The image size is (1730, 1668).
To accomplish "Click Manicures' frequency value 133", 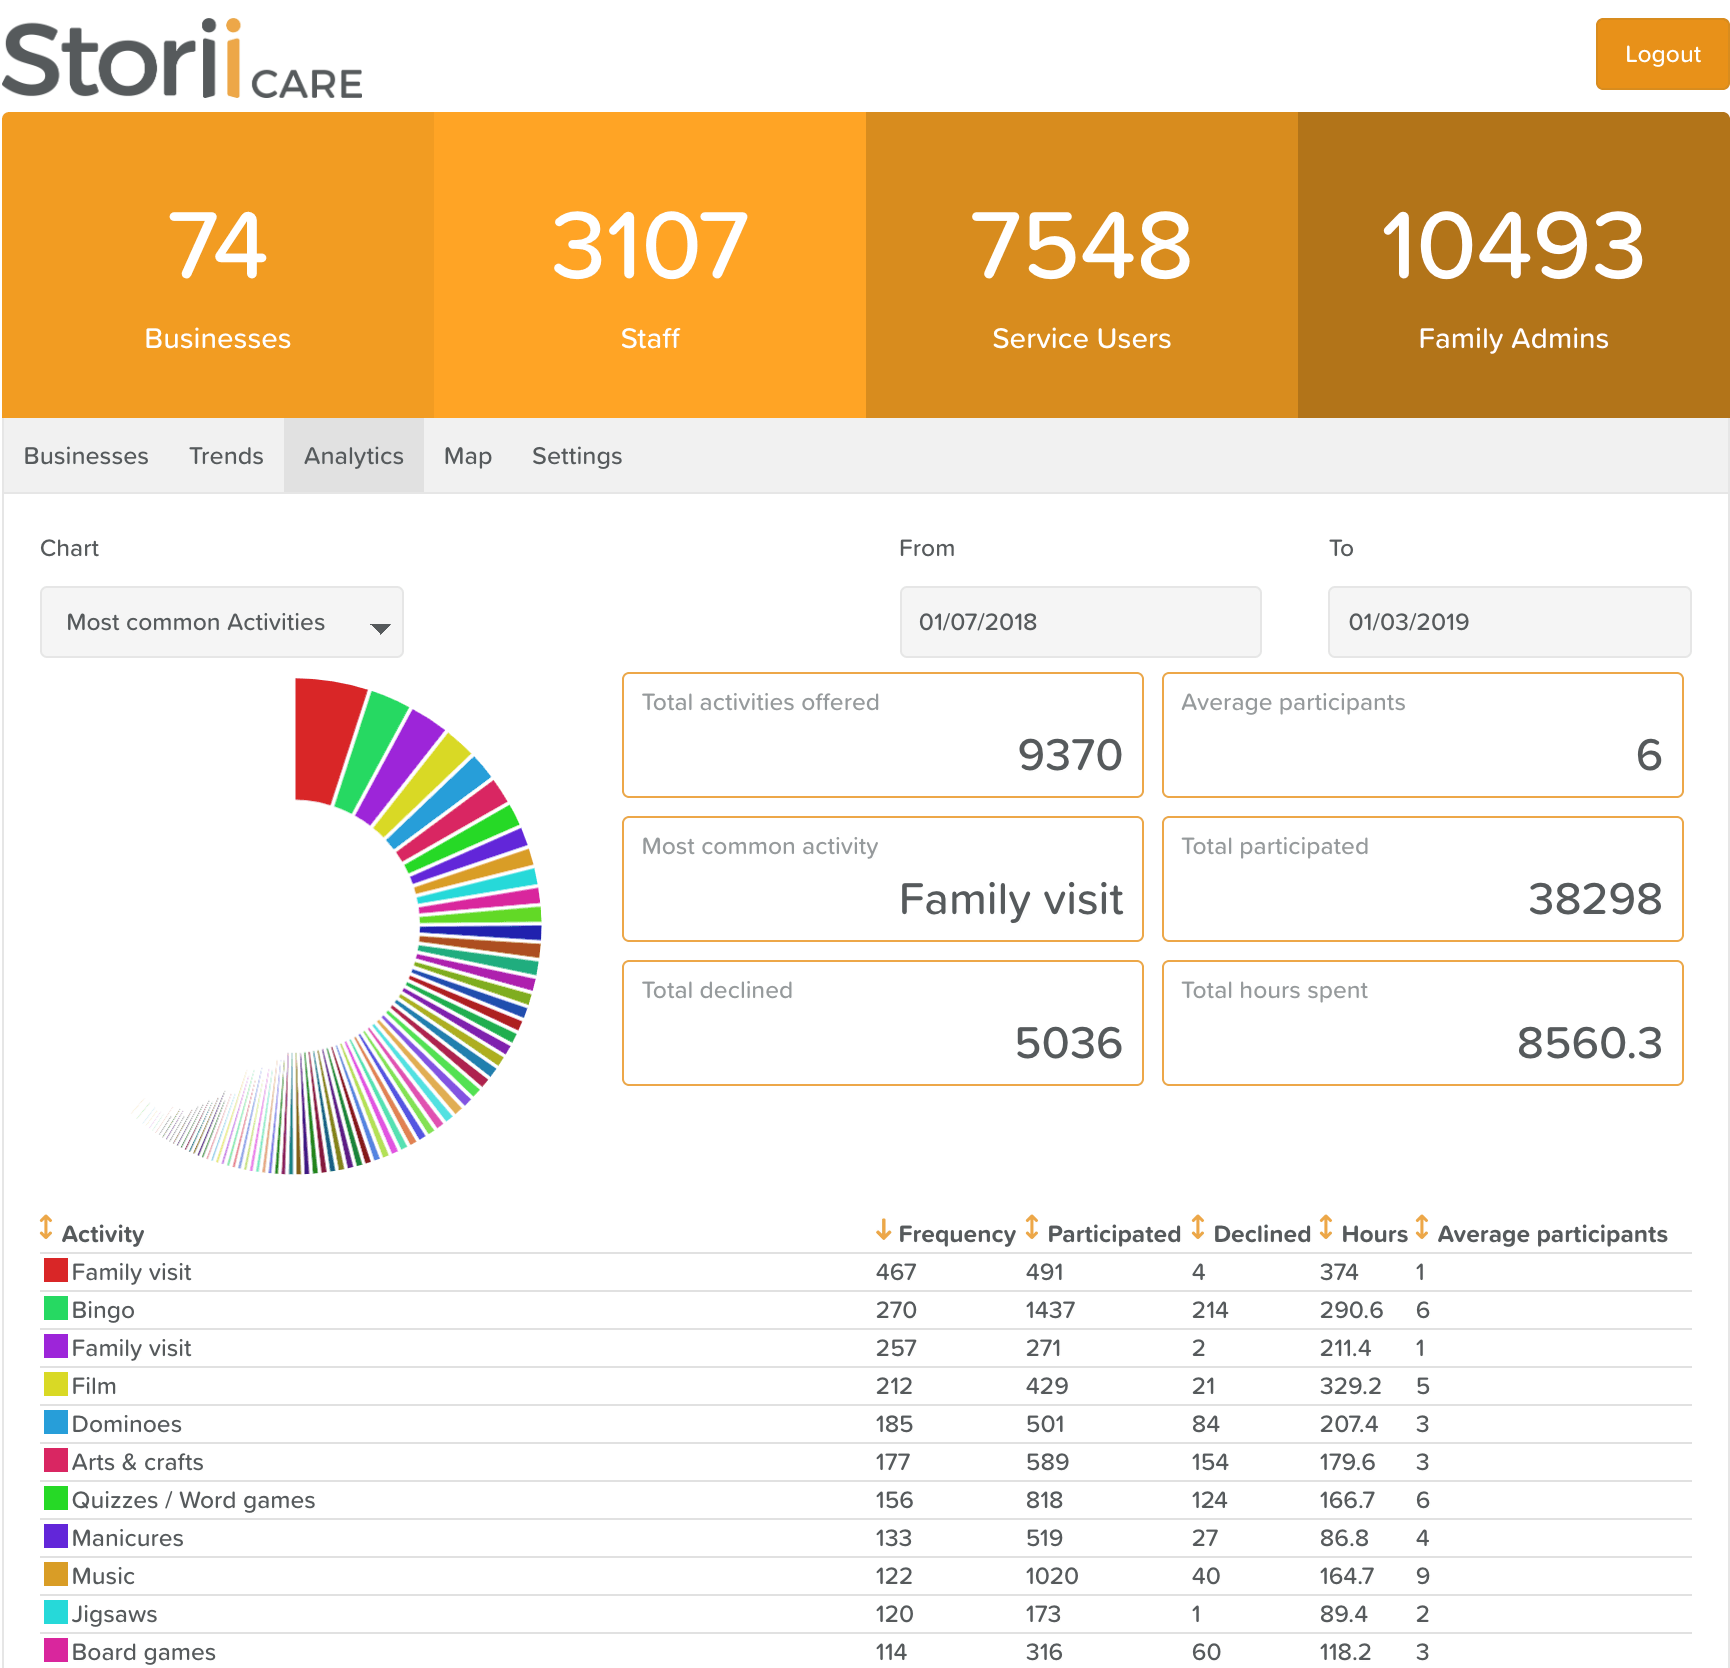I will click(x=894, y=1538).
